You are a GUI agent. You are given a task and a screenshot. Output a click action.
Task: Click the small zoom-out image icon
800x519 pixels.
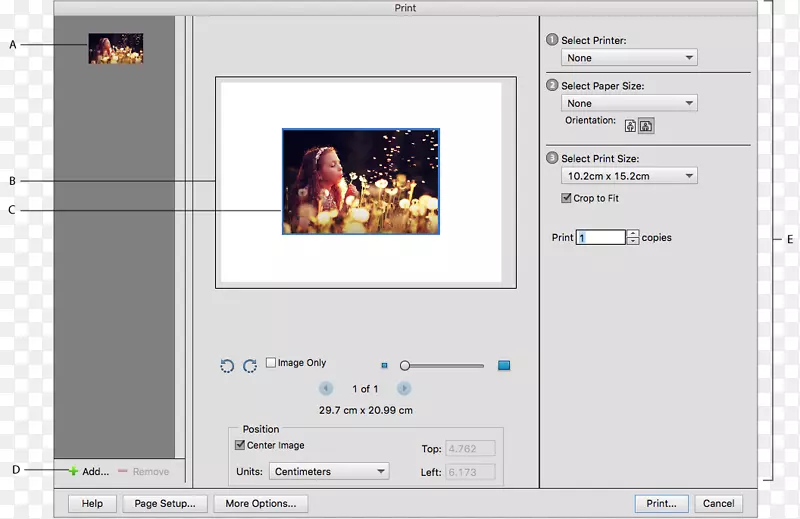385,365
